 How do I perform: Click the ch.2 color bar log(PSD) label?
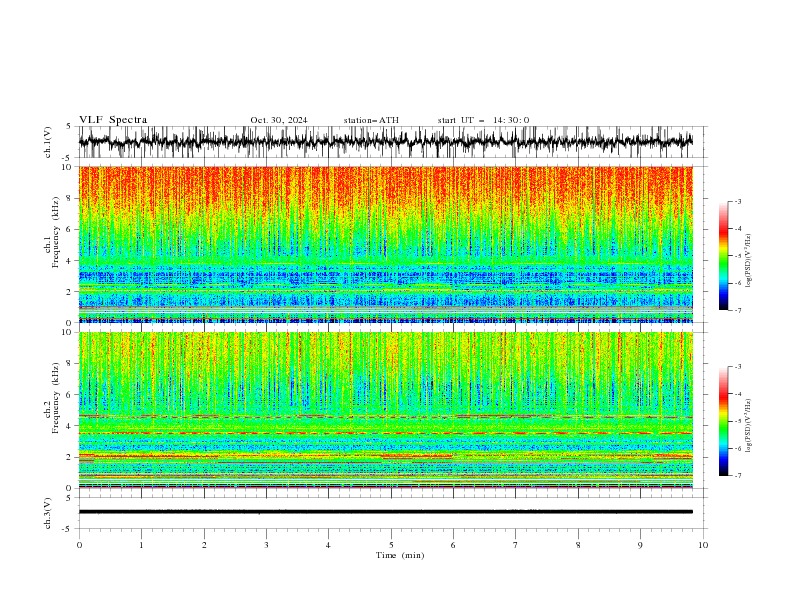pyautogui.click(x=748, y=426)
